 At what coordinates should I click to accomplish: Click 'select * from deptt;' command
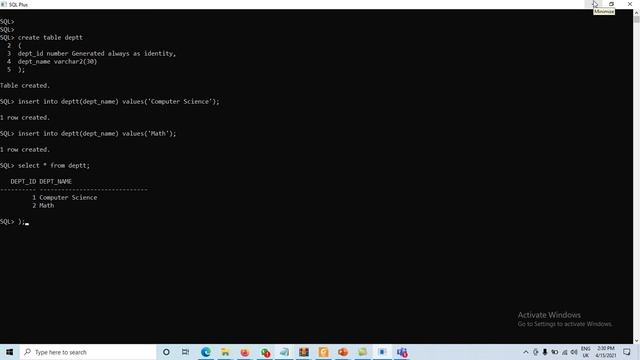click(45, 165)
